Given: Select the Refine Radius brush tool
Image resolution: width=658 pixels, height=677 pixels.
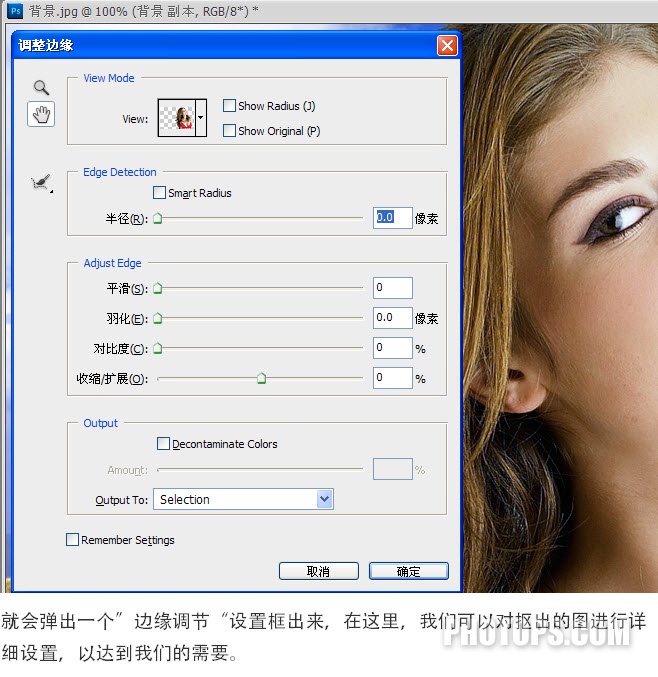Looking at the screenshot, I should point(41,183).
